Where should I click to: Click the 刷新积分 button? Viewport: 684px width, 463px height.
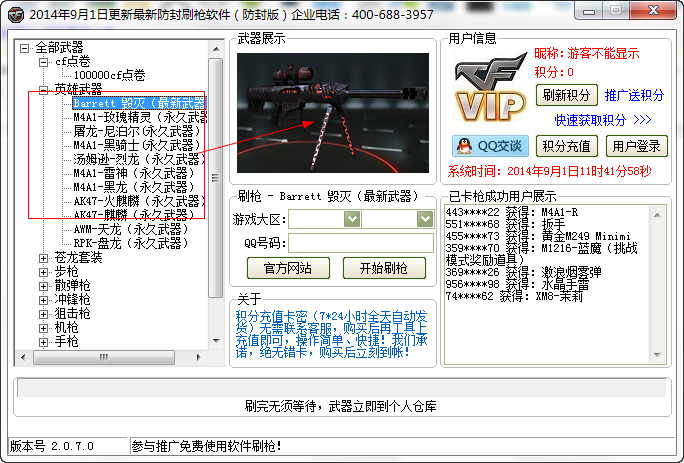(566, 95)
